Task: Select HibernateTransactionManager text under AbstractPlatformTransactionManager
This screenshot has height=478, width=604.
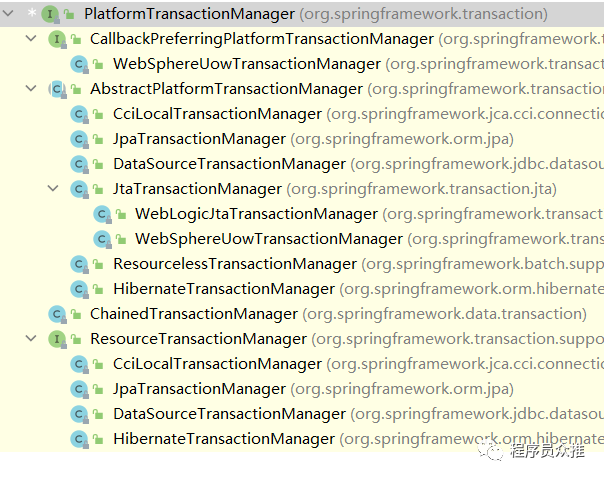Action: click(x=224, y=289)
